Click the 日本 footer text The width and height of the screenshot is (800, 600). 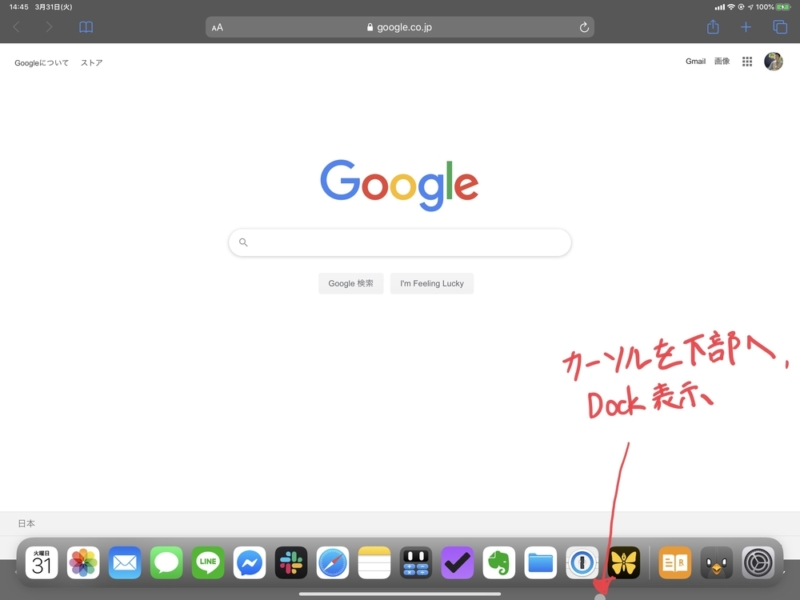coord(27,523)
